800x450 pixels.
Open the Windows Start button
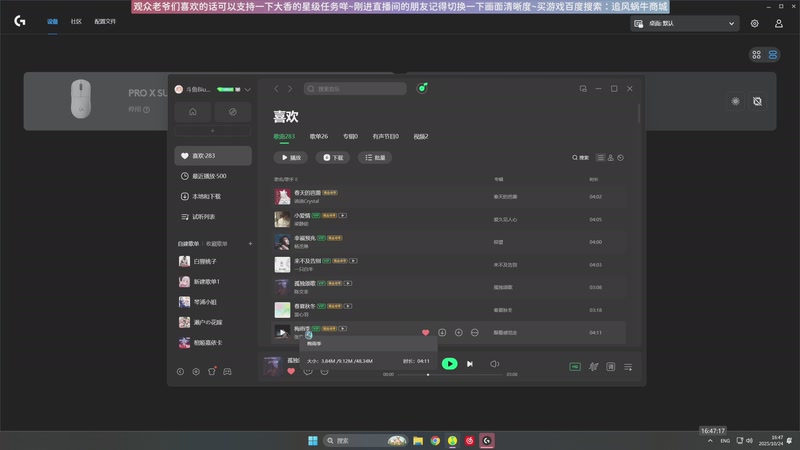pos(313,440)
